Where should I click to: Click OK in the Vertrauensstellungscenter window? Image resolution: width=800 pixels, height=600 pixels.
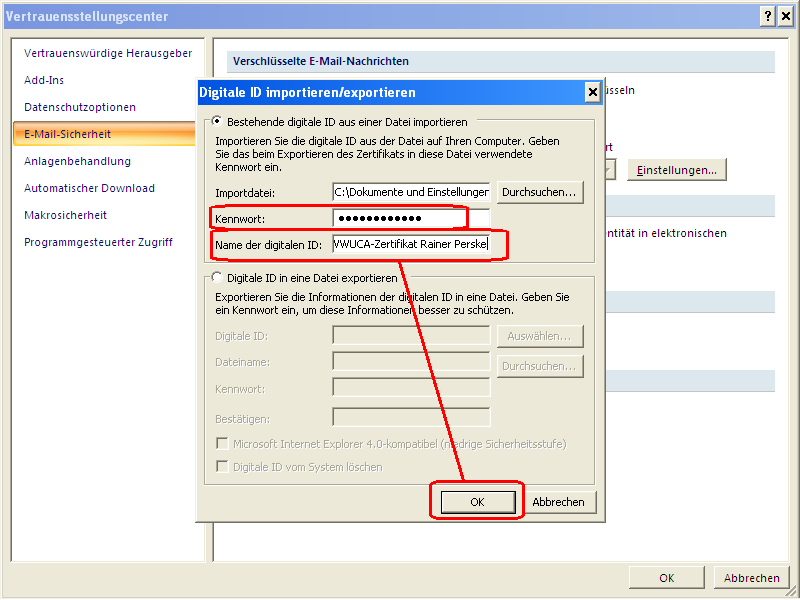666,577
